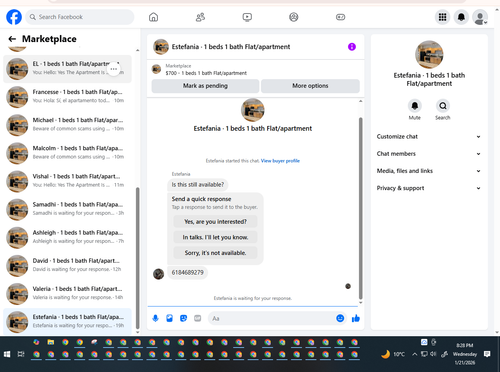Send quick reply 'Yes, are you interested?'
Viewport: 500px width, 372px height.
(215, 222)
